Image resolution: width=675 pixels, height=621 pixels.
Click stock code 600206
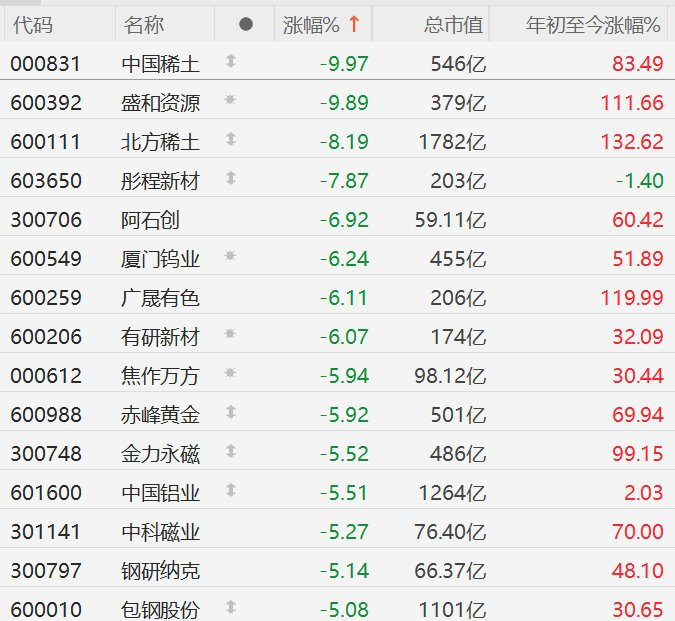click(x=46, y=337)
